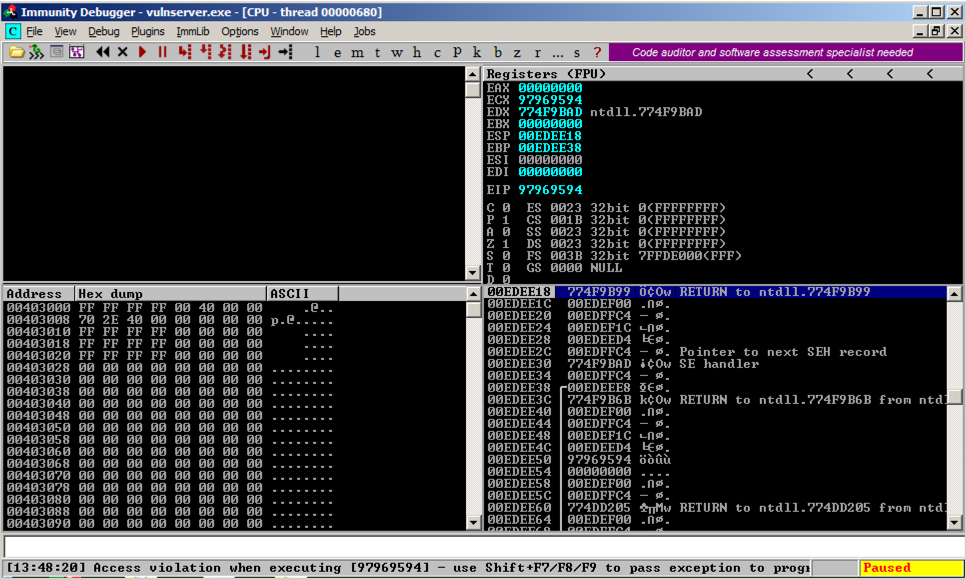
Task: Click the Execute till return icon
Action: [x=265, y=52]
